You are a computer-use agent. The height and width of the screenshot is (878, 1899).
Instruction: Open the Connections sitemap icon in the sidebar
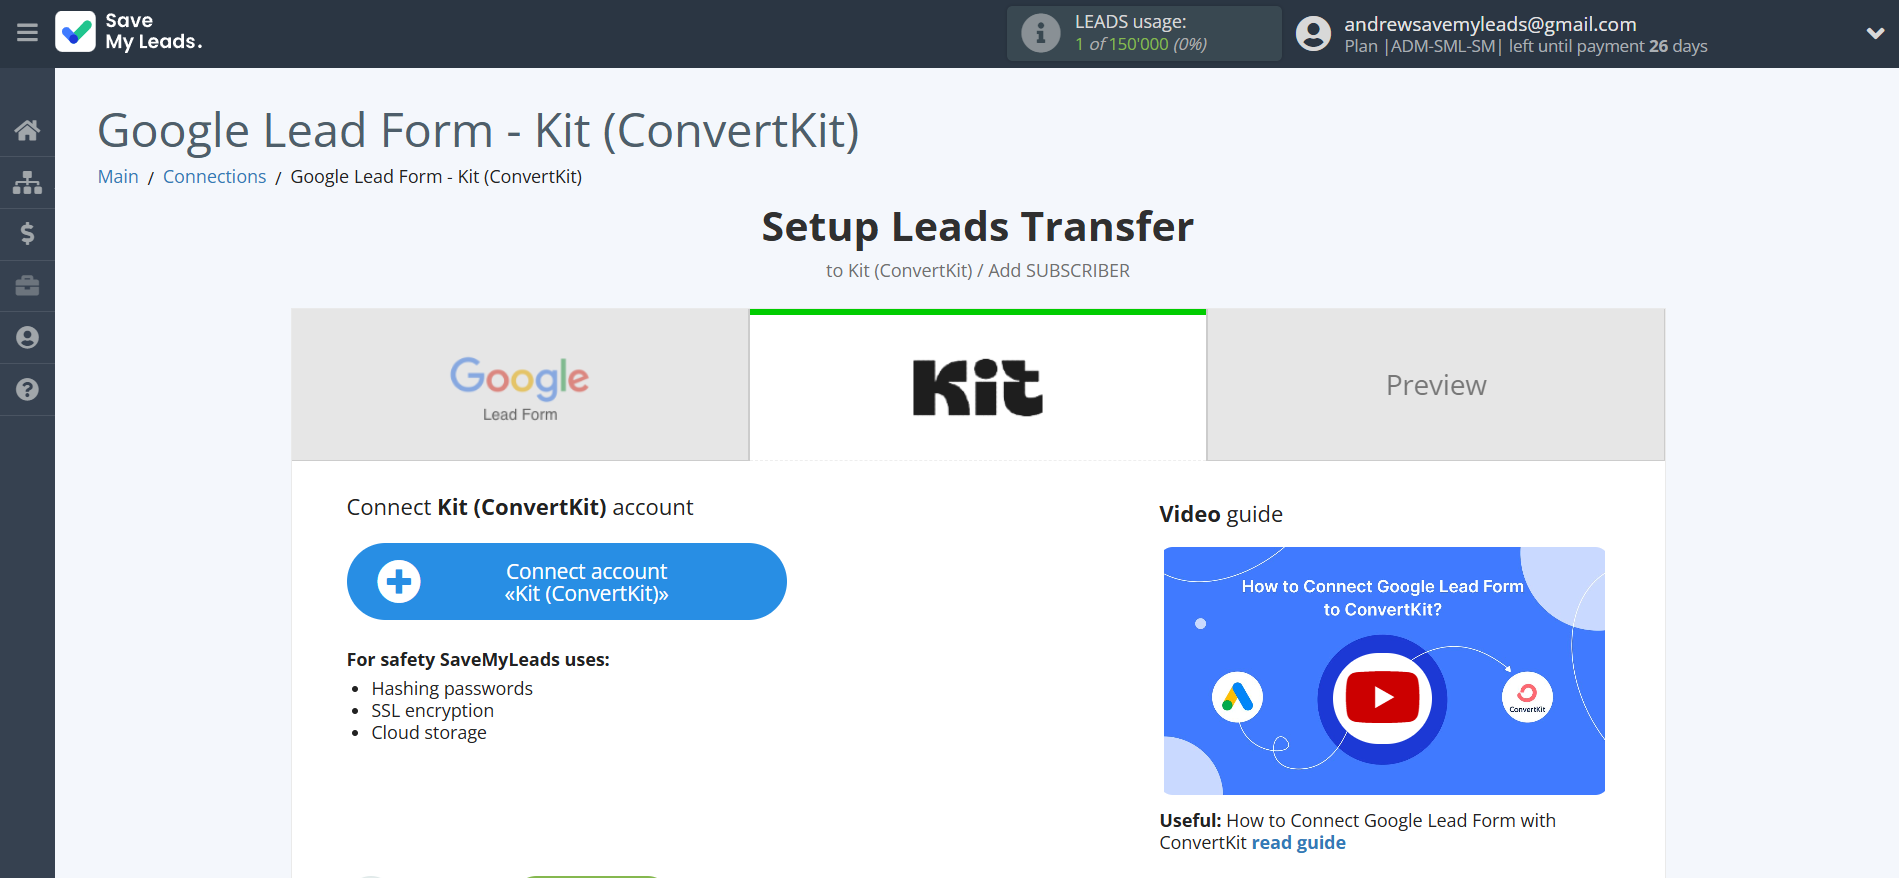click(27, 182)
